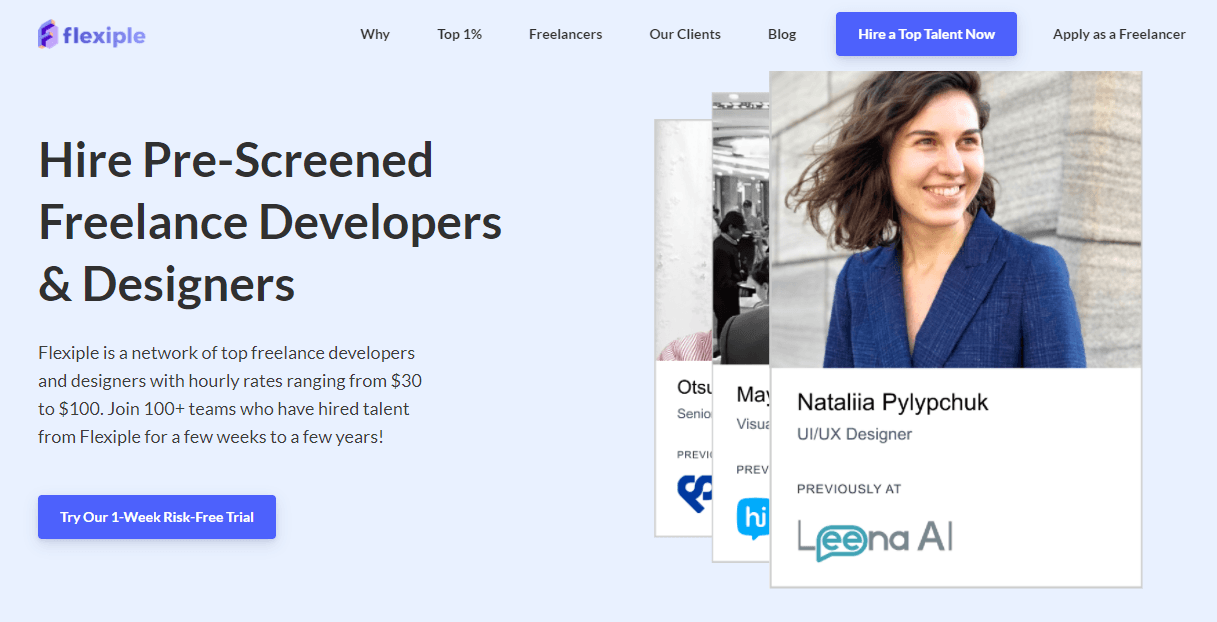The width and height of the screenshot is (1217, 622).
Task: Click Apply as a Freelancer link
Action: 1119,34
